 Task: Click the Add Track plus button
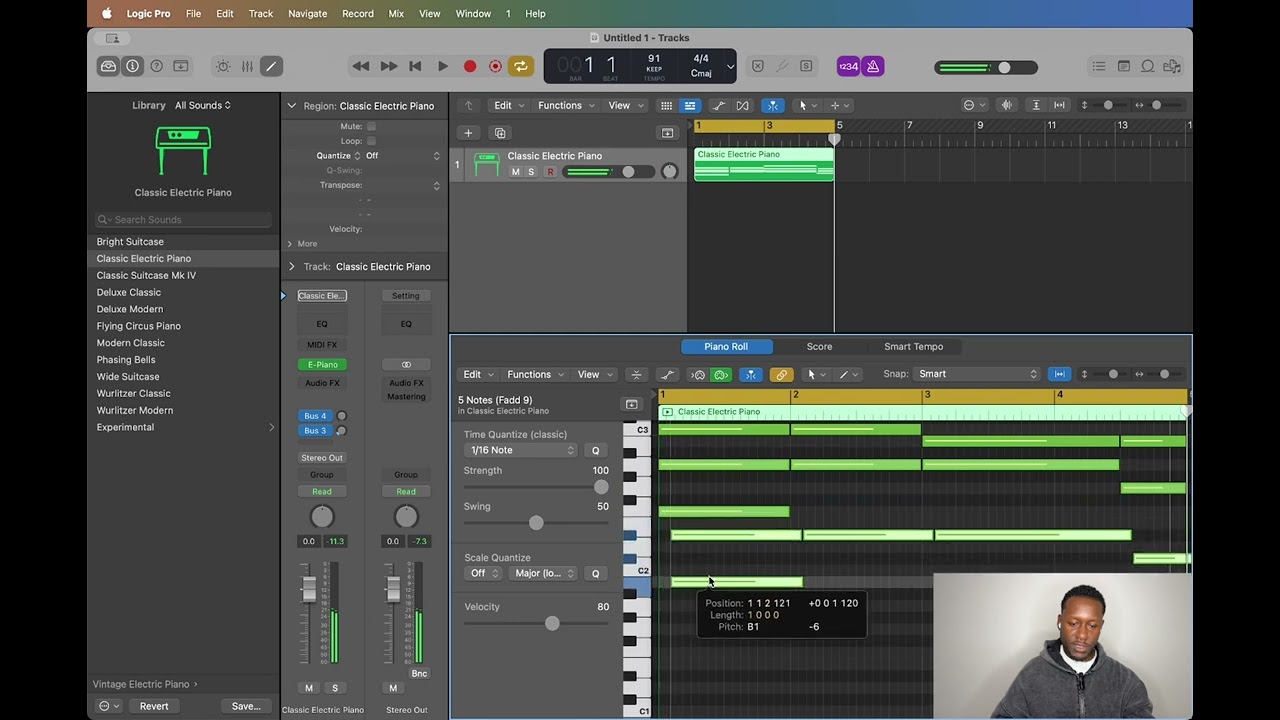coord(467,133)
